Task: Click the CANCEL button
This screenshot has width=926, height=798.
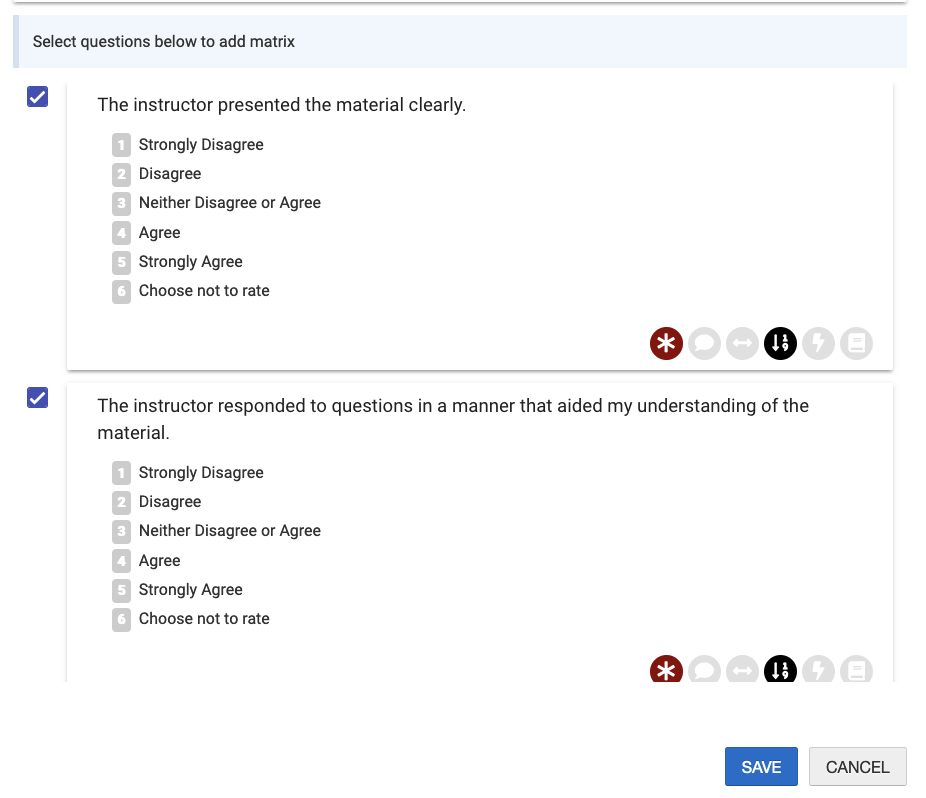Action: [x=857, y=767]
